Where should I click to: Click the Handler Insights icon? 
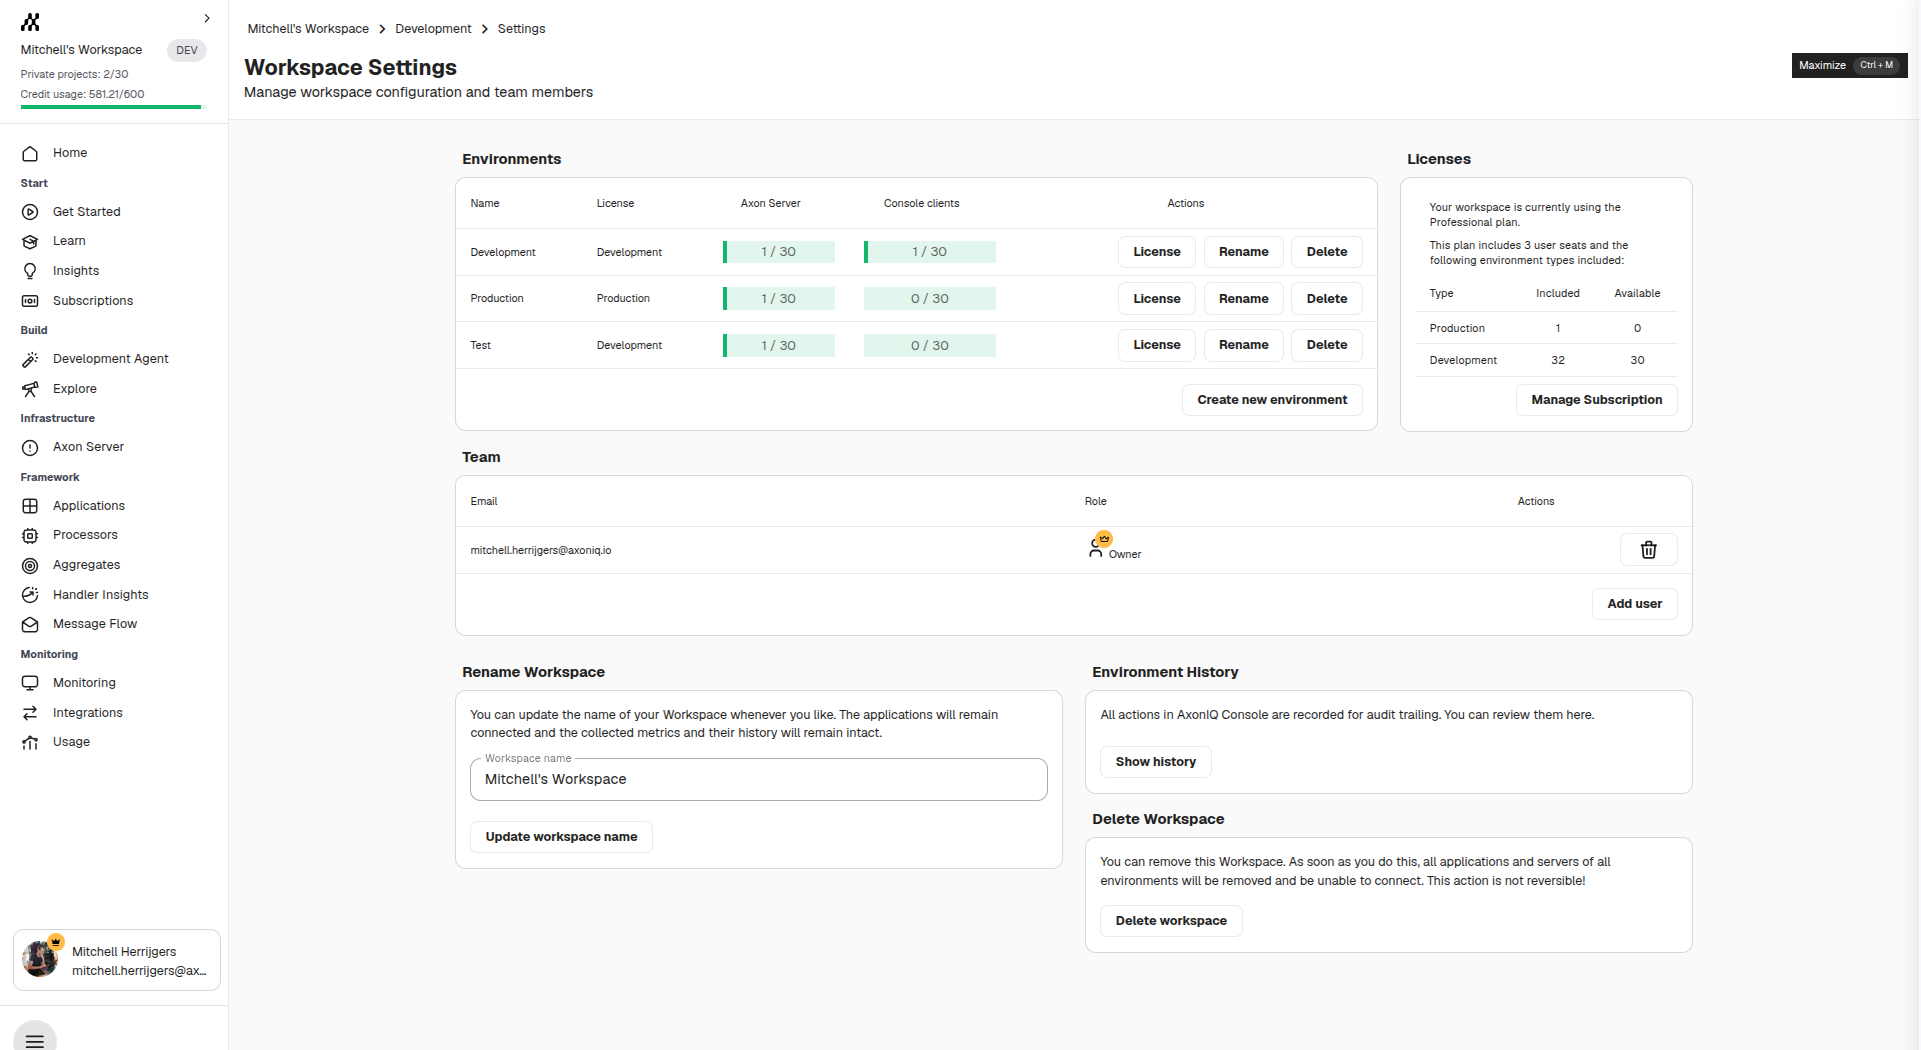tap(30, 595)
